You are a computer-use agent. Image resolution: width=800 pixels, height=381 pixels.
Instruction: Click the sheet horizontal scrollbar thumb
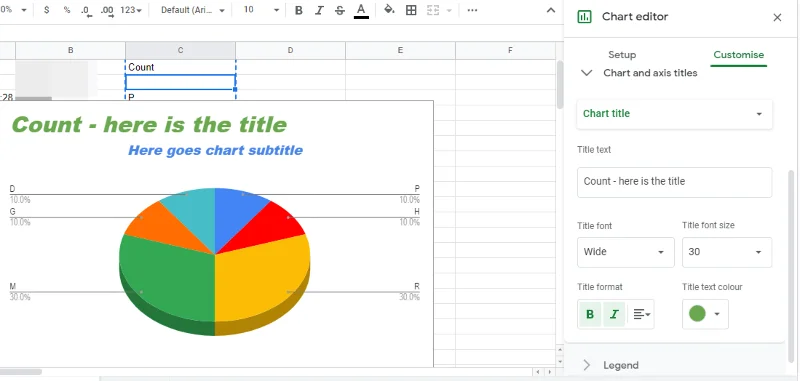(x=20, y=372)
